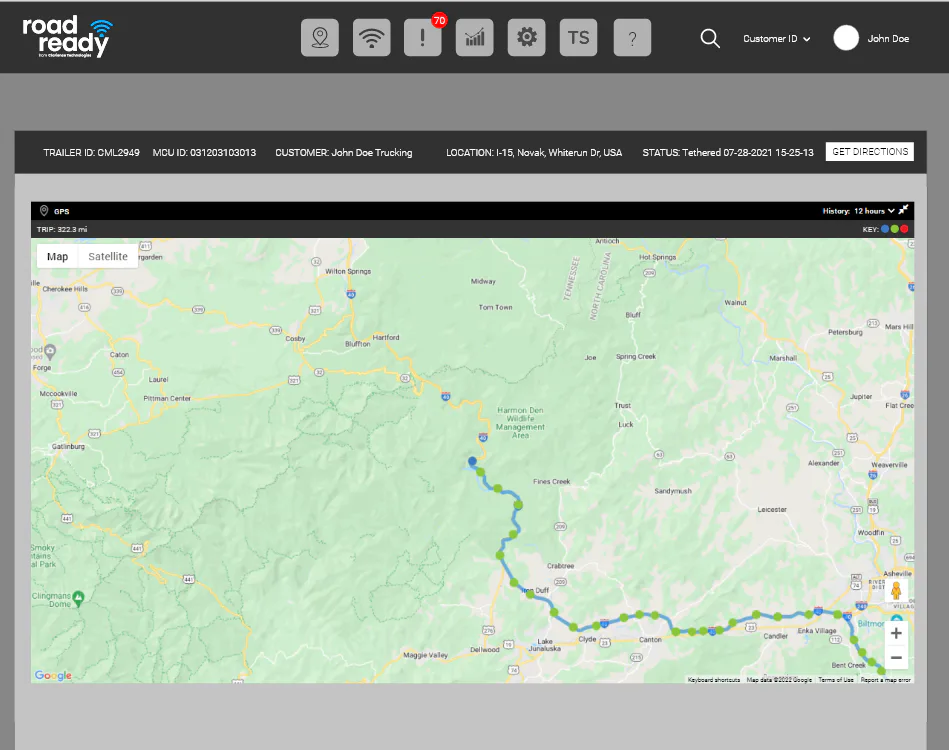Click the TRAILER ID: CML2949 text
949x750 pixels.
point(91,153)
